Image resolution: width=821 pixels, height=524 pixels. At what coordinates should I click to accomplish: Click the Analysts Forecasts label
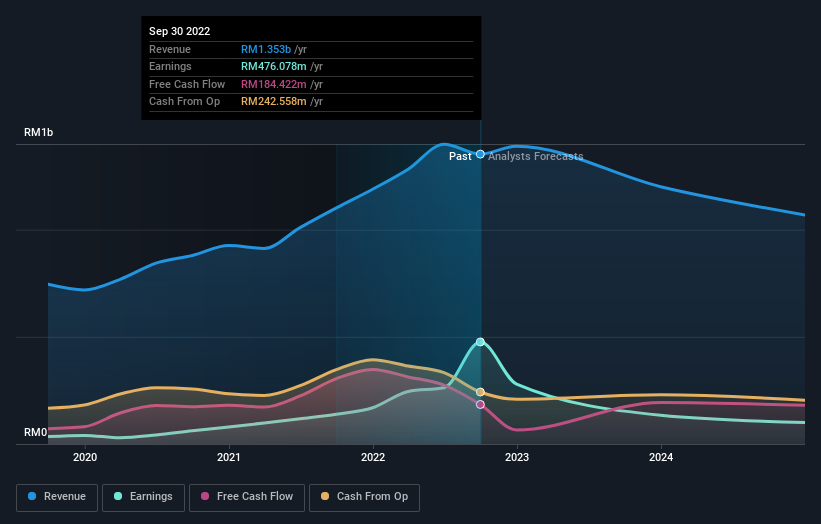click(536, 157)
